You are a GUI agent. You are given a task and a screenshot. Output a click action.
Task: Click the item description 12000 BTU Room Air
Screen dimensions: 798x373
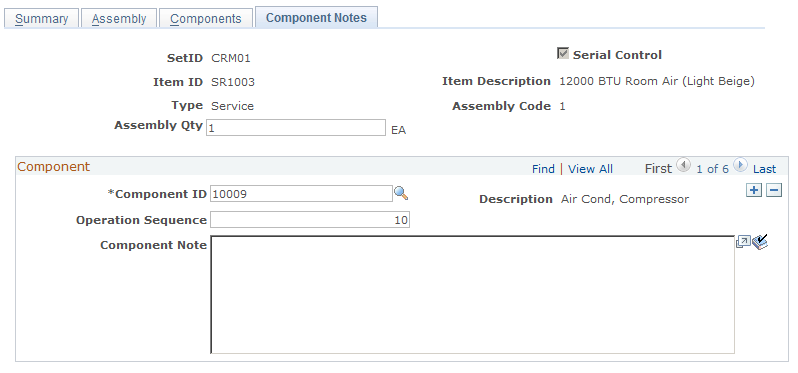[657, 81]
